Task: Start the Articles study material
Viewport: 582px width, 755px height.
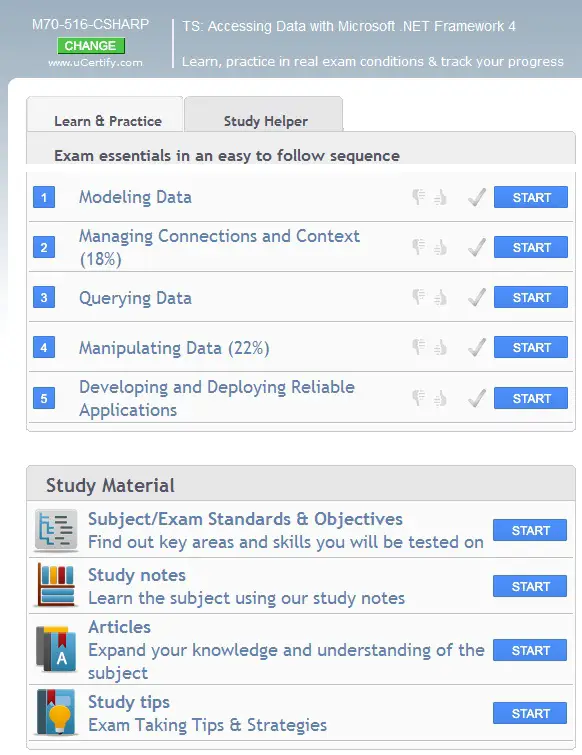Action: 530,650
